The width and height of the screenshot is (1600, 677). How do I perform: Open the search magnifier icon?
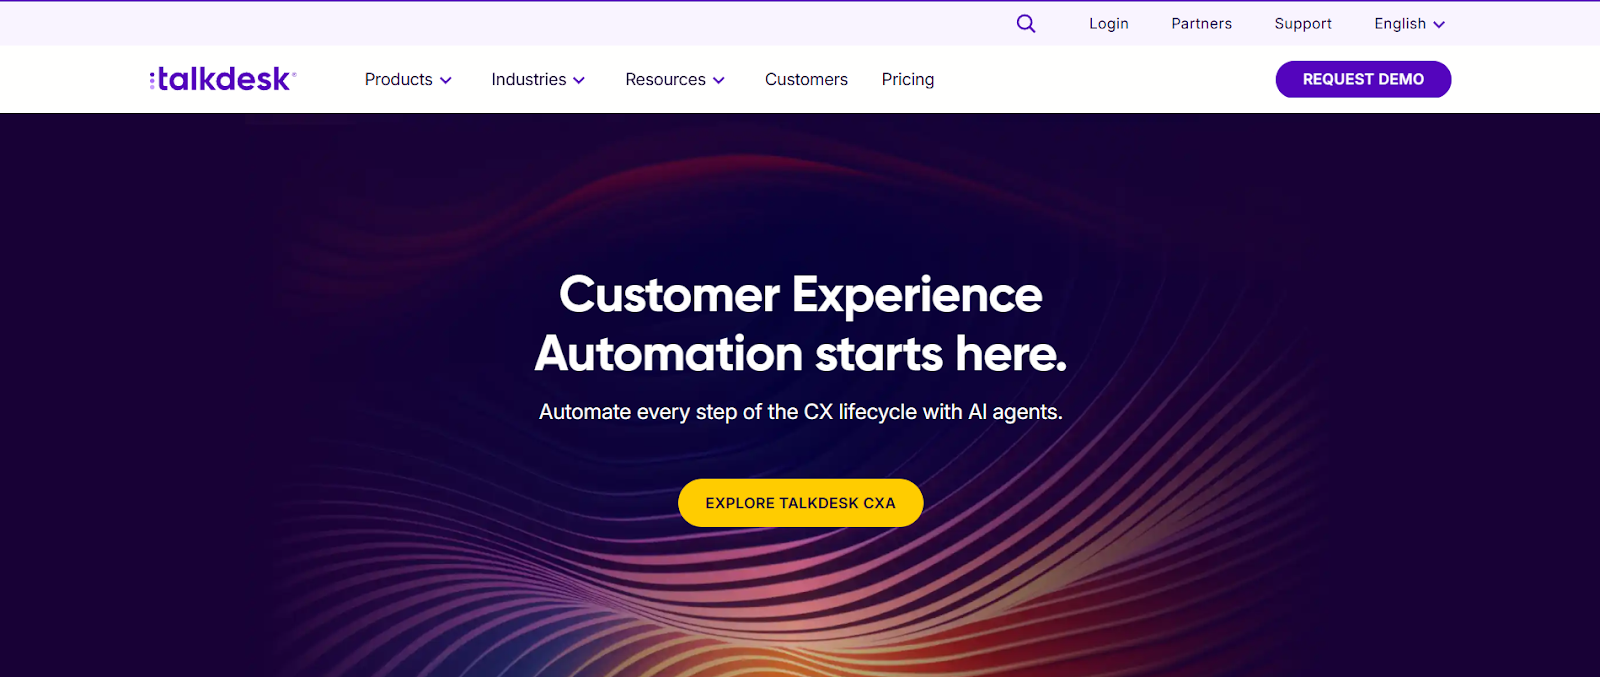click(x=1026, y=23)
